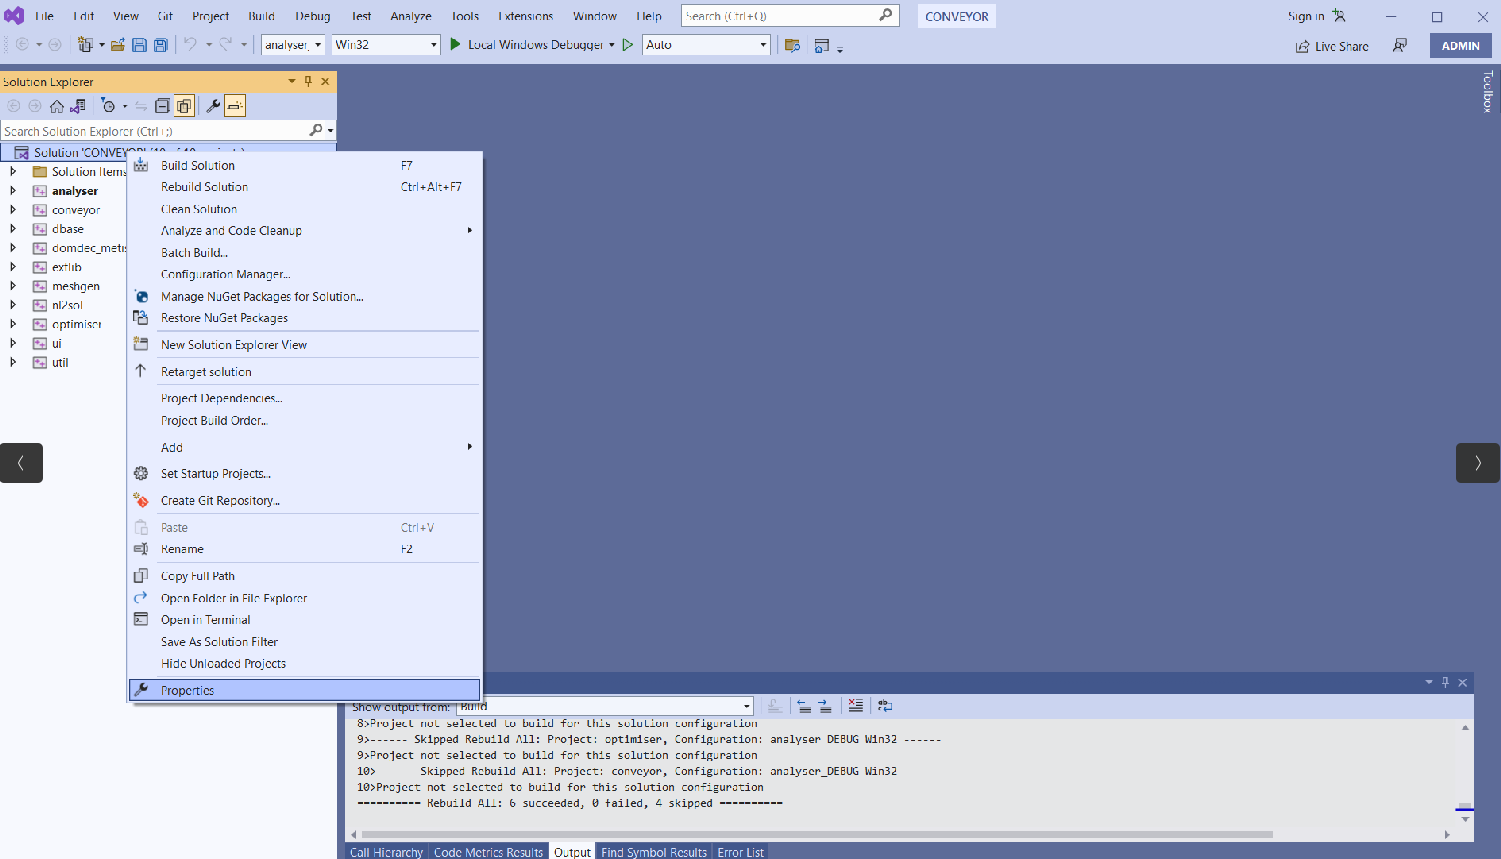Open the Win32 platform dropdown
Screen dimensions: 1501x859
click(386, 45)
